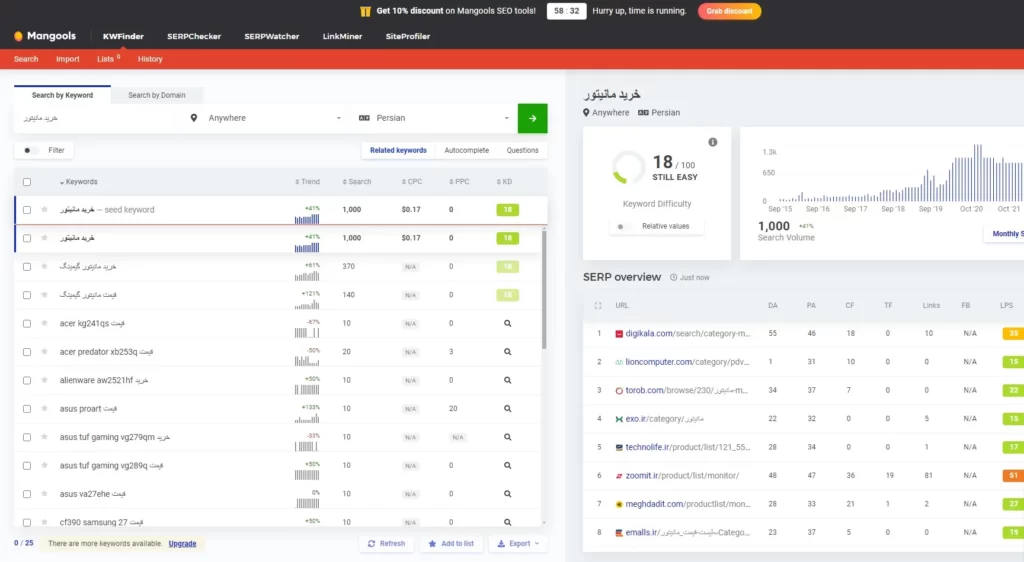Check KD via magnifier for cf390 samsung 27

point(507,522)
